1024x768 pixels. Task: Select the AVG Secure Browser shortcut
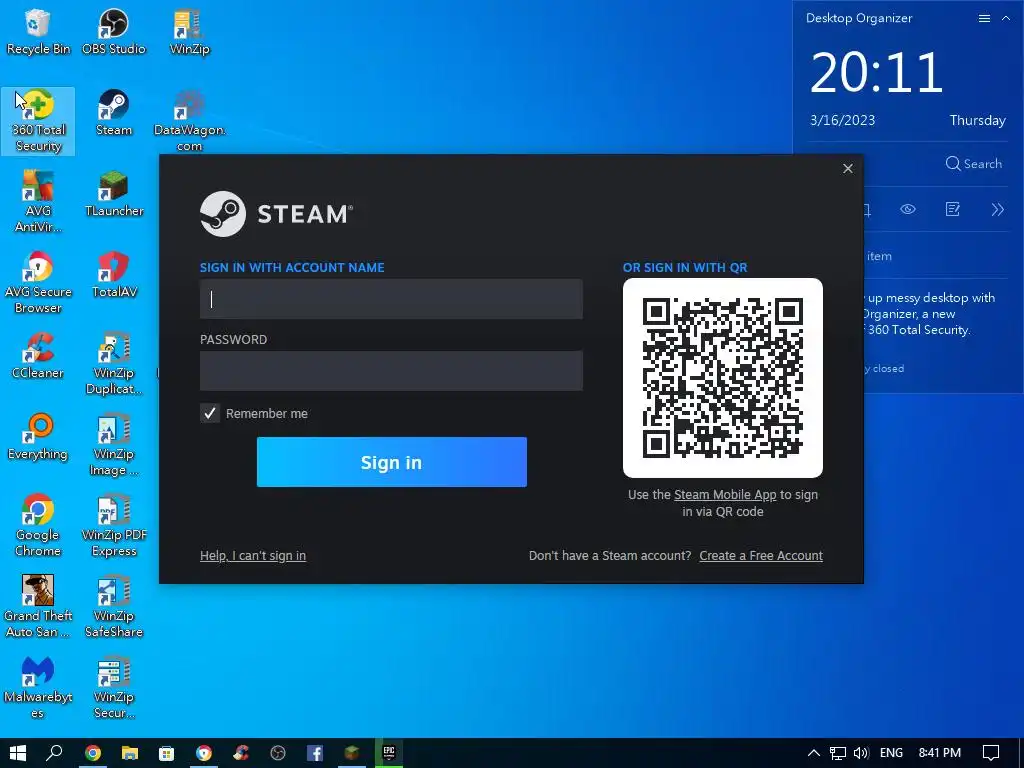pyautogui.click(x=38, y=283)
